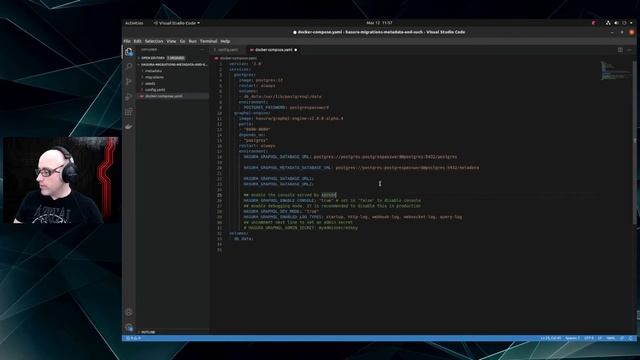
Task: Click the unsaved badge in Open Editors
Action: [x=176, y=58]
